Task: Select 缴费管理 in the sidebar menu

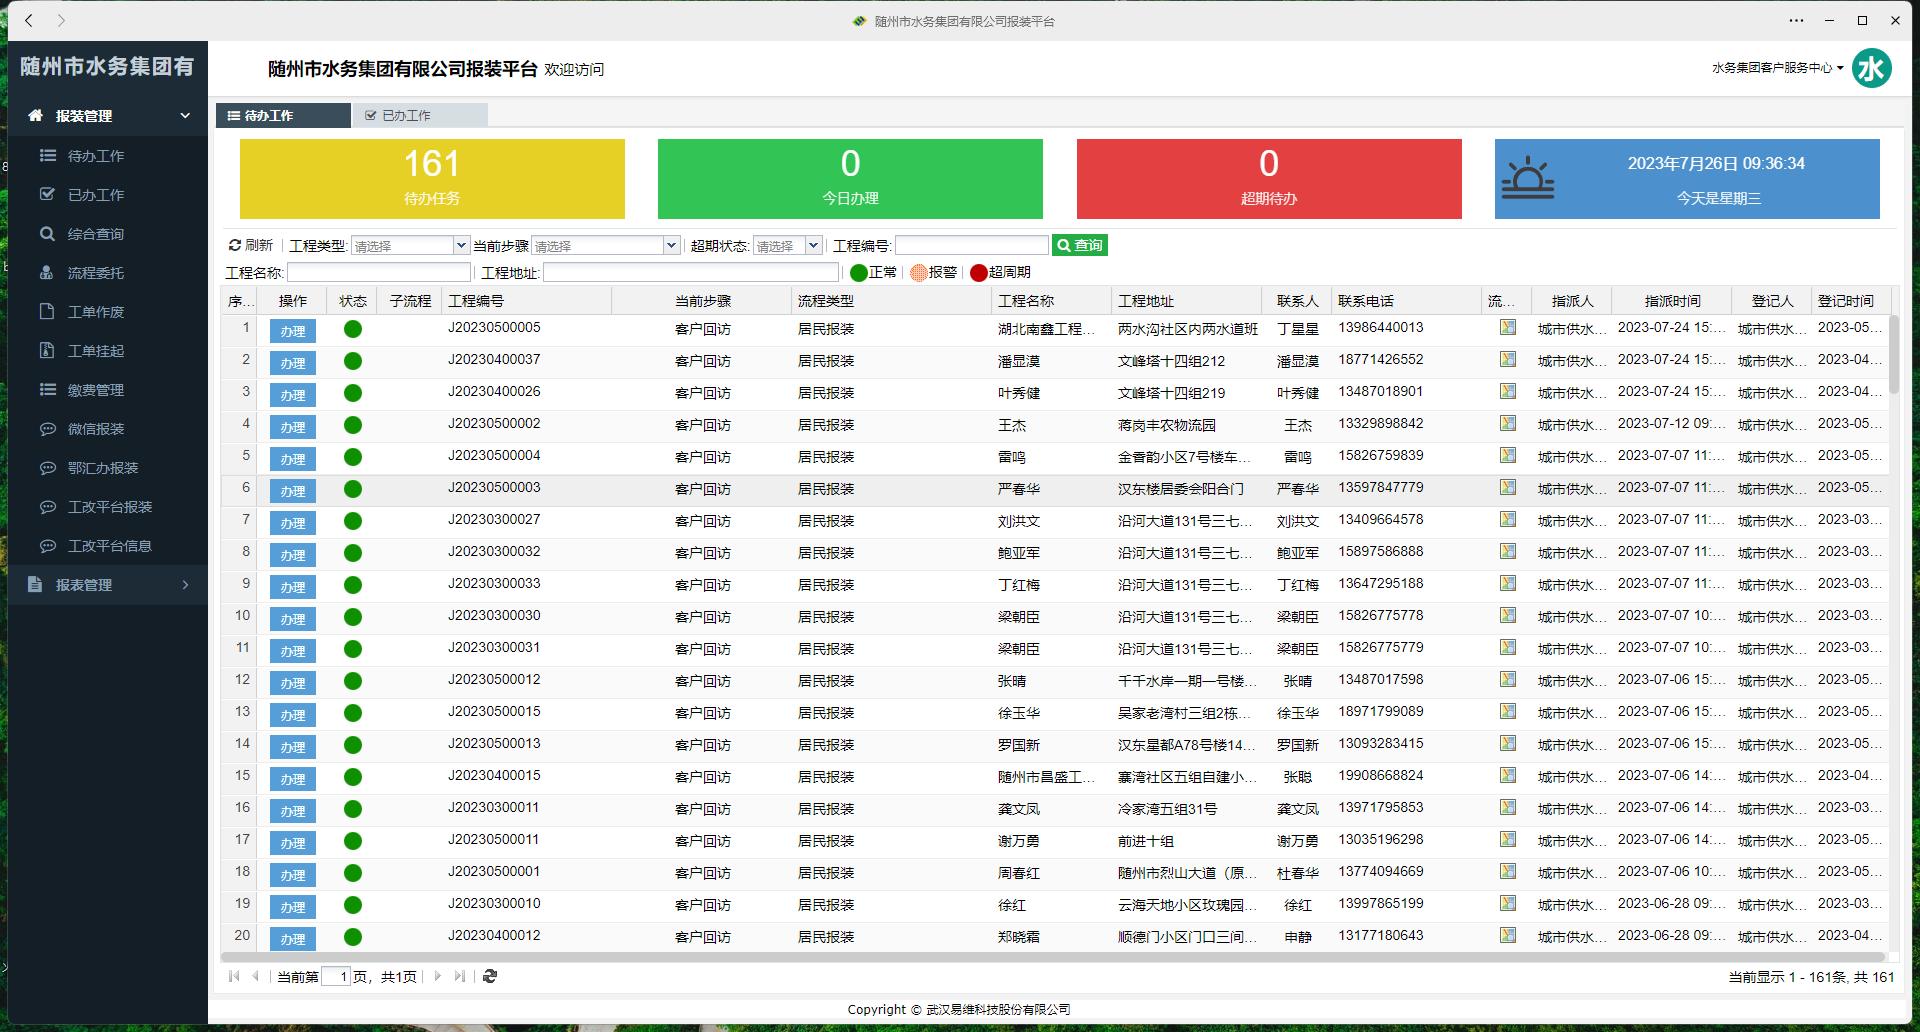Action: 96,390
